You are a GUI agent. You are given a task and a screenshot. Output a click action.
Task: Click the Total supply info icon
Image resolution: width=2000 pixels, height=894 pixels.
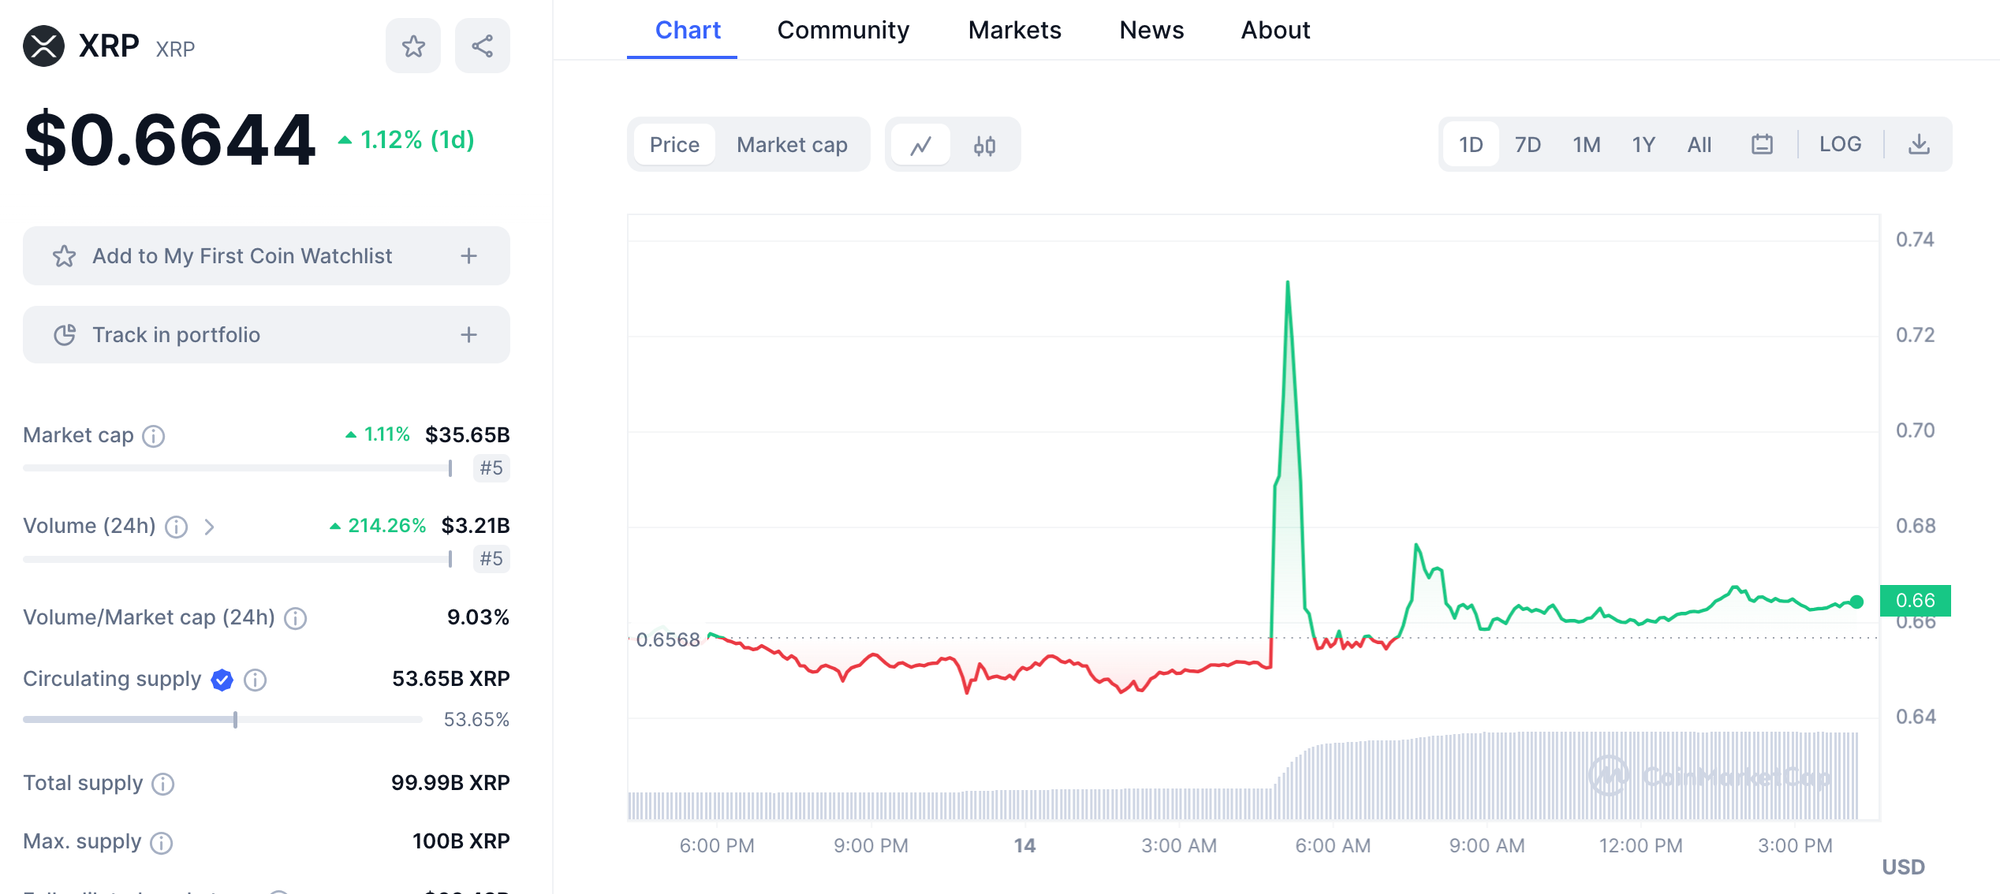click(163, 784)
